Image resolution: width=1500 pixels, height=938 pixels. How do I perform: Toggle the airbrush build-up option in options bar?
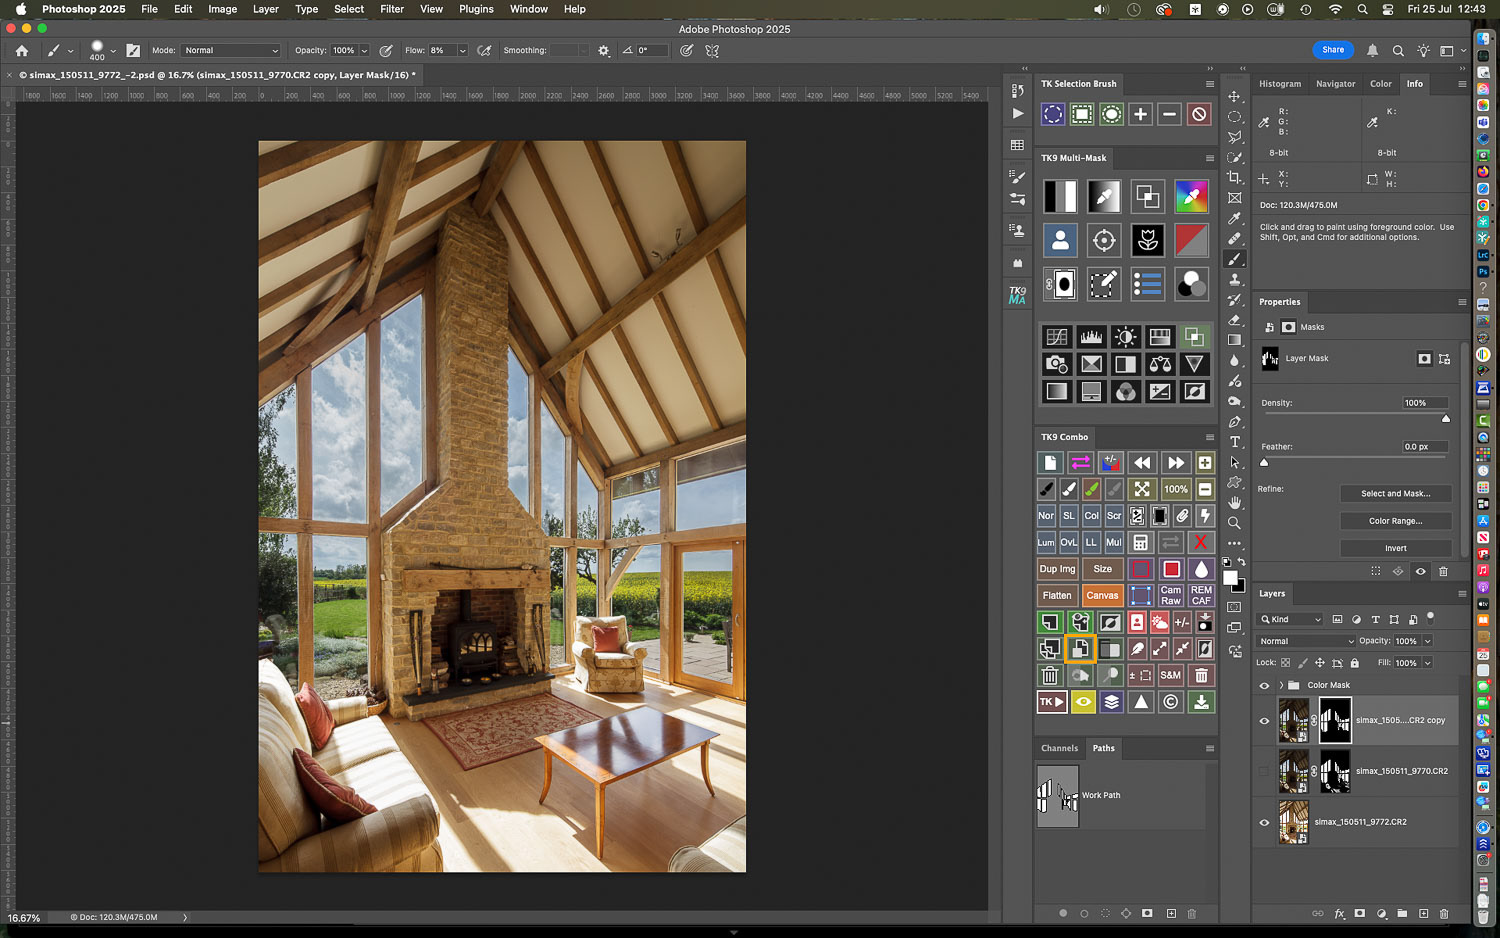[485, 50]
